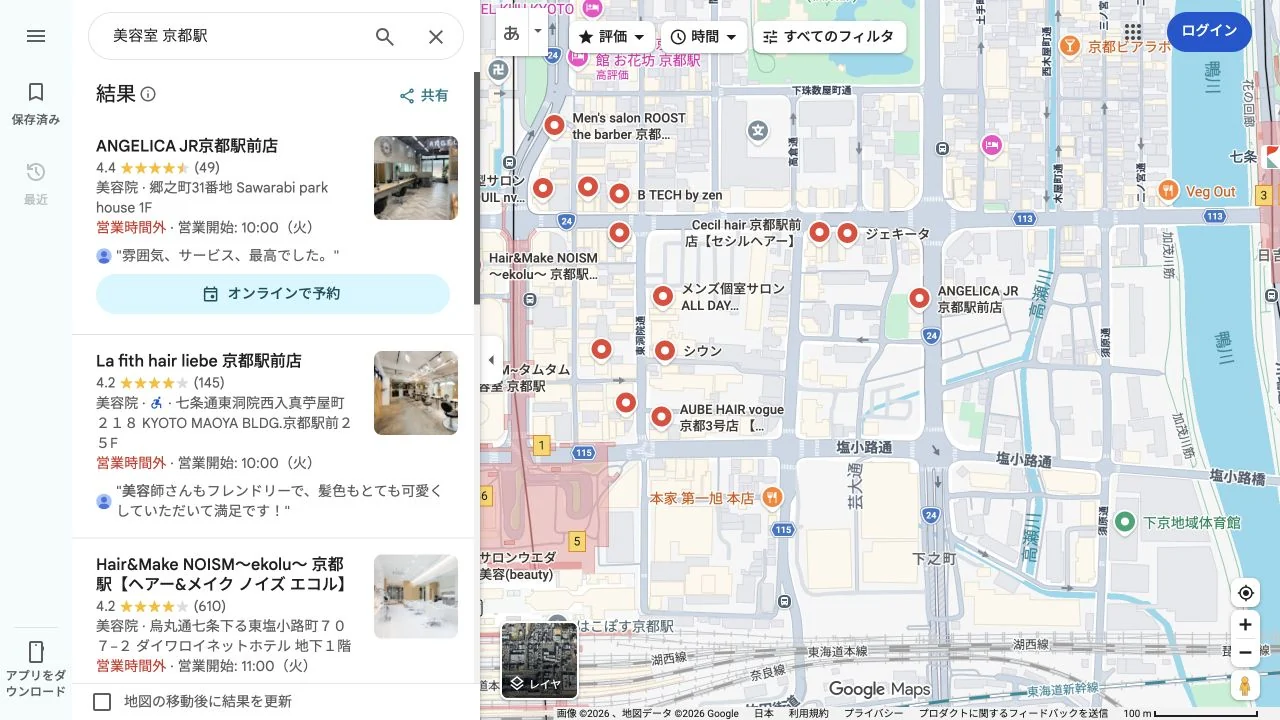
Task: Click the La fith review quote text
Action: 279,501
